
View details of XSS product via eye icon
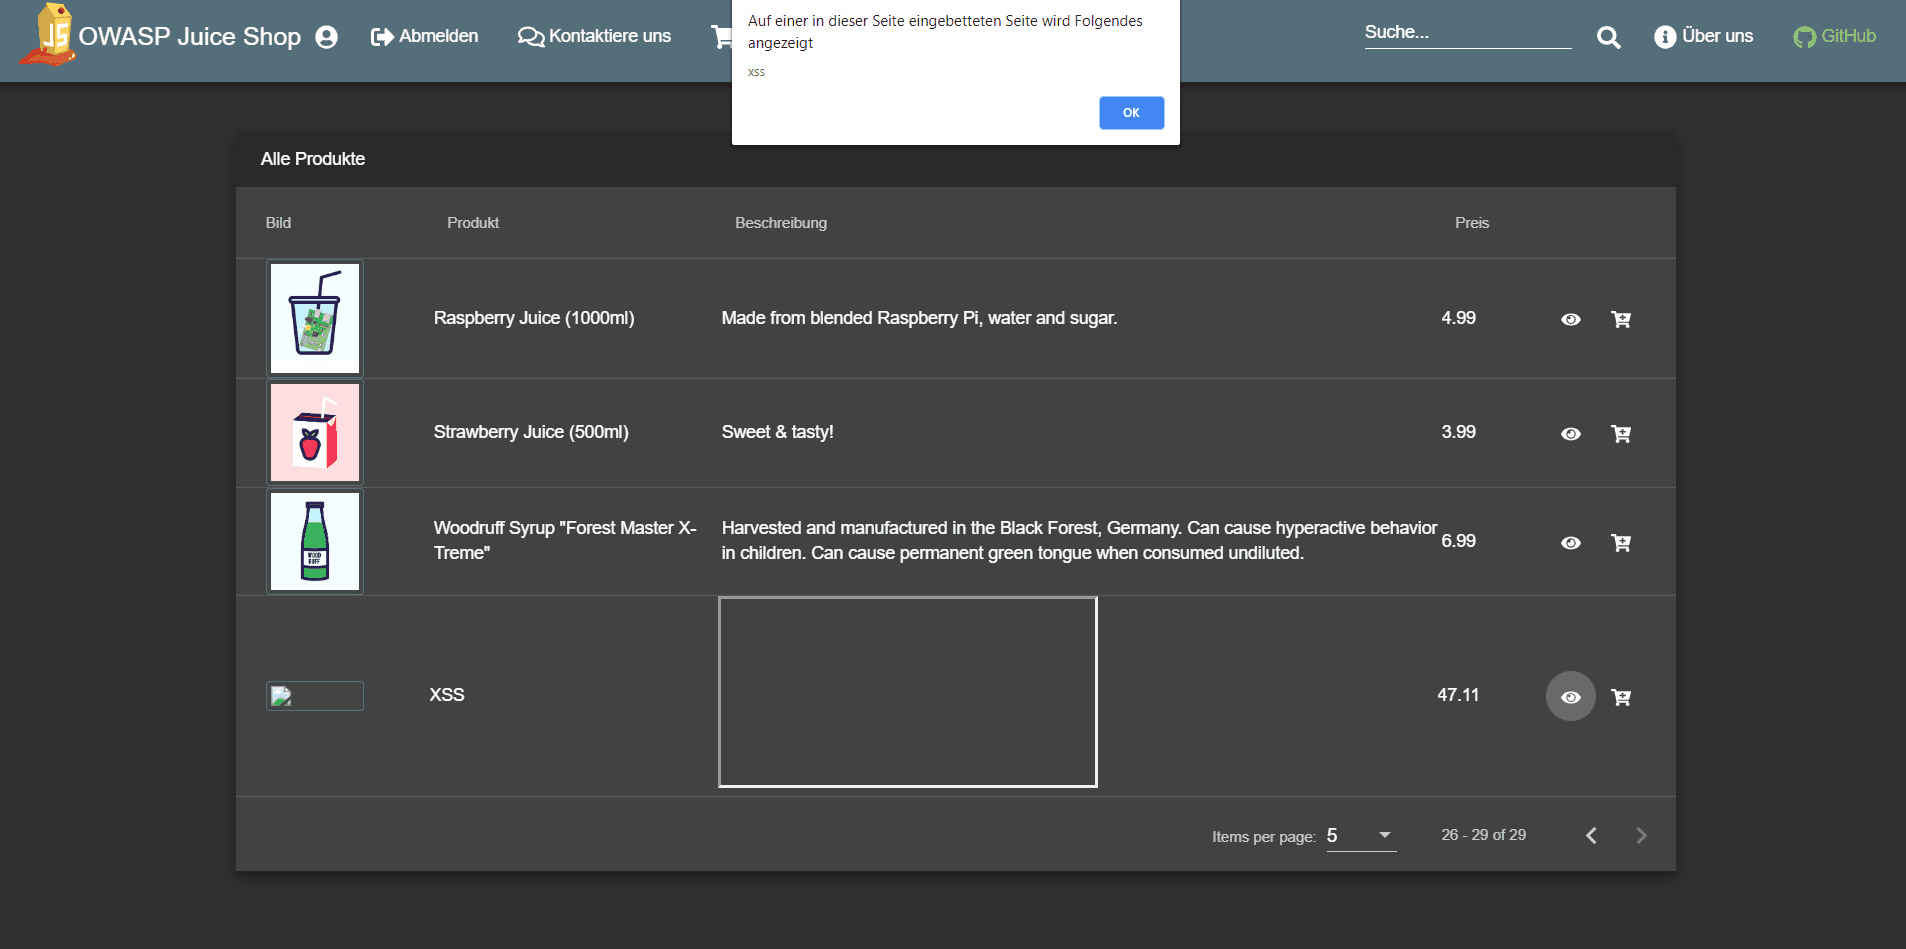click(1571, 697)
